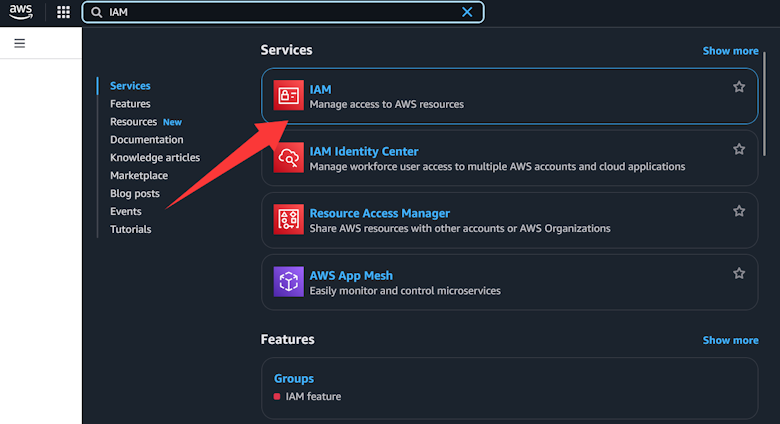Open the services grid menu icon

[x=64, y=12]
